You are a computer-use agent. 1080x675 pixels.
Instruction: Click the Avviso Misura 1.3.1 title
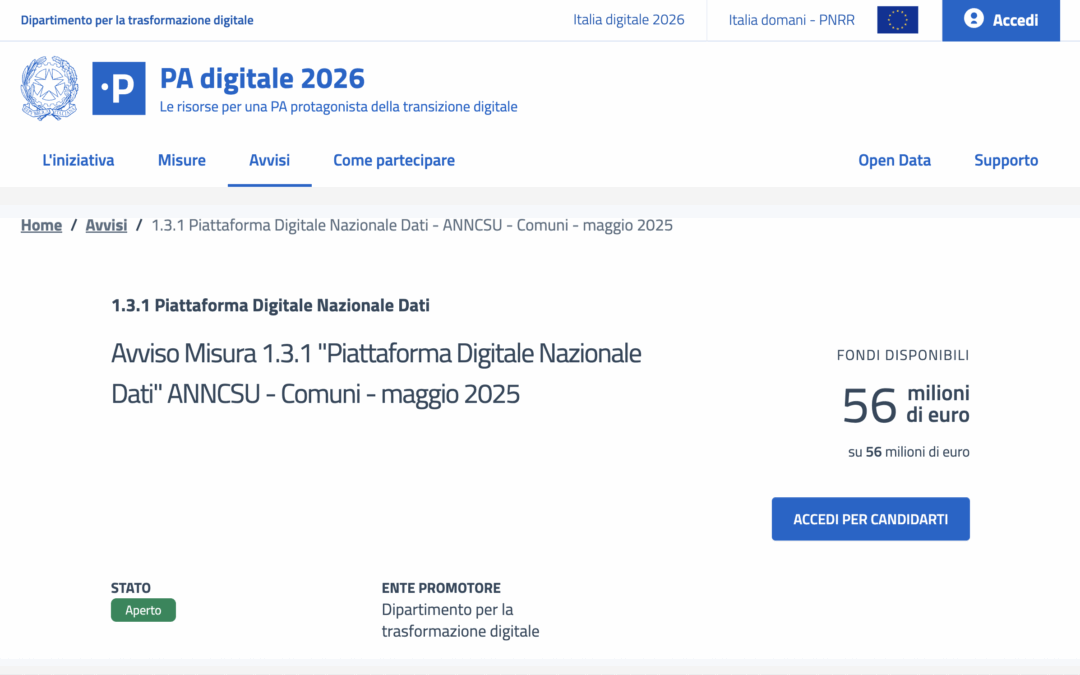coord(376,373)
